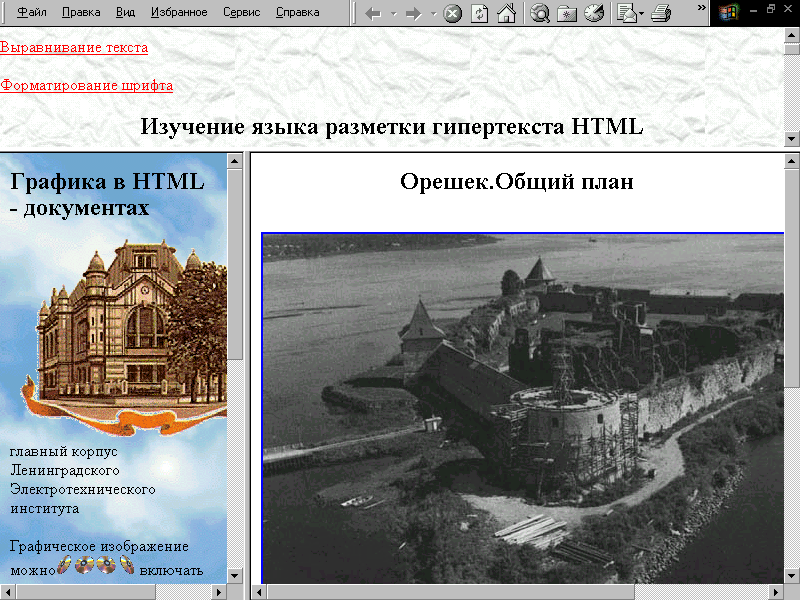Screen dimensions: 800x600
Task: Click the text Графическое изображение
Action: tap(99, 546)
